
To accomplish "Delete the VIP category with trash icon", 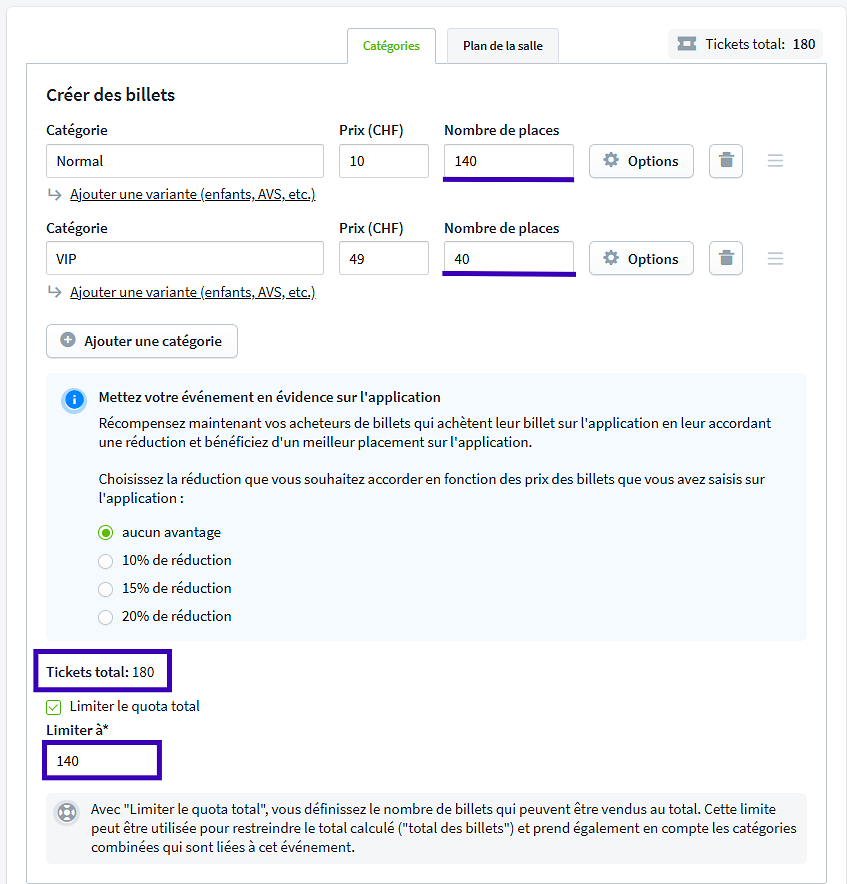I will (x=726, y=259).
